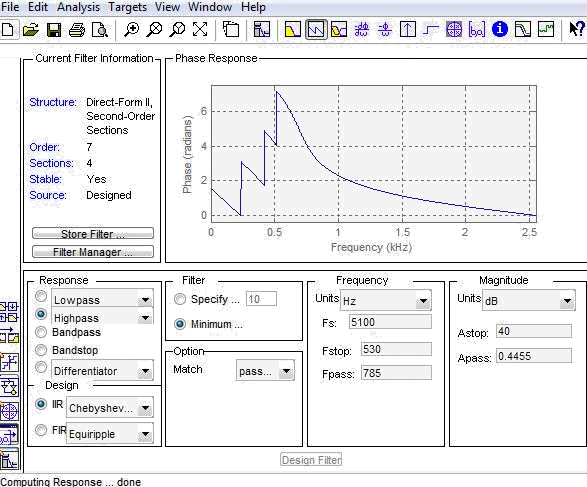Screen dimensions: 587x487
Task: Click the New session icon
Action: click(8, 29)
